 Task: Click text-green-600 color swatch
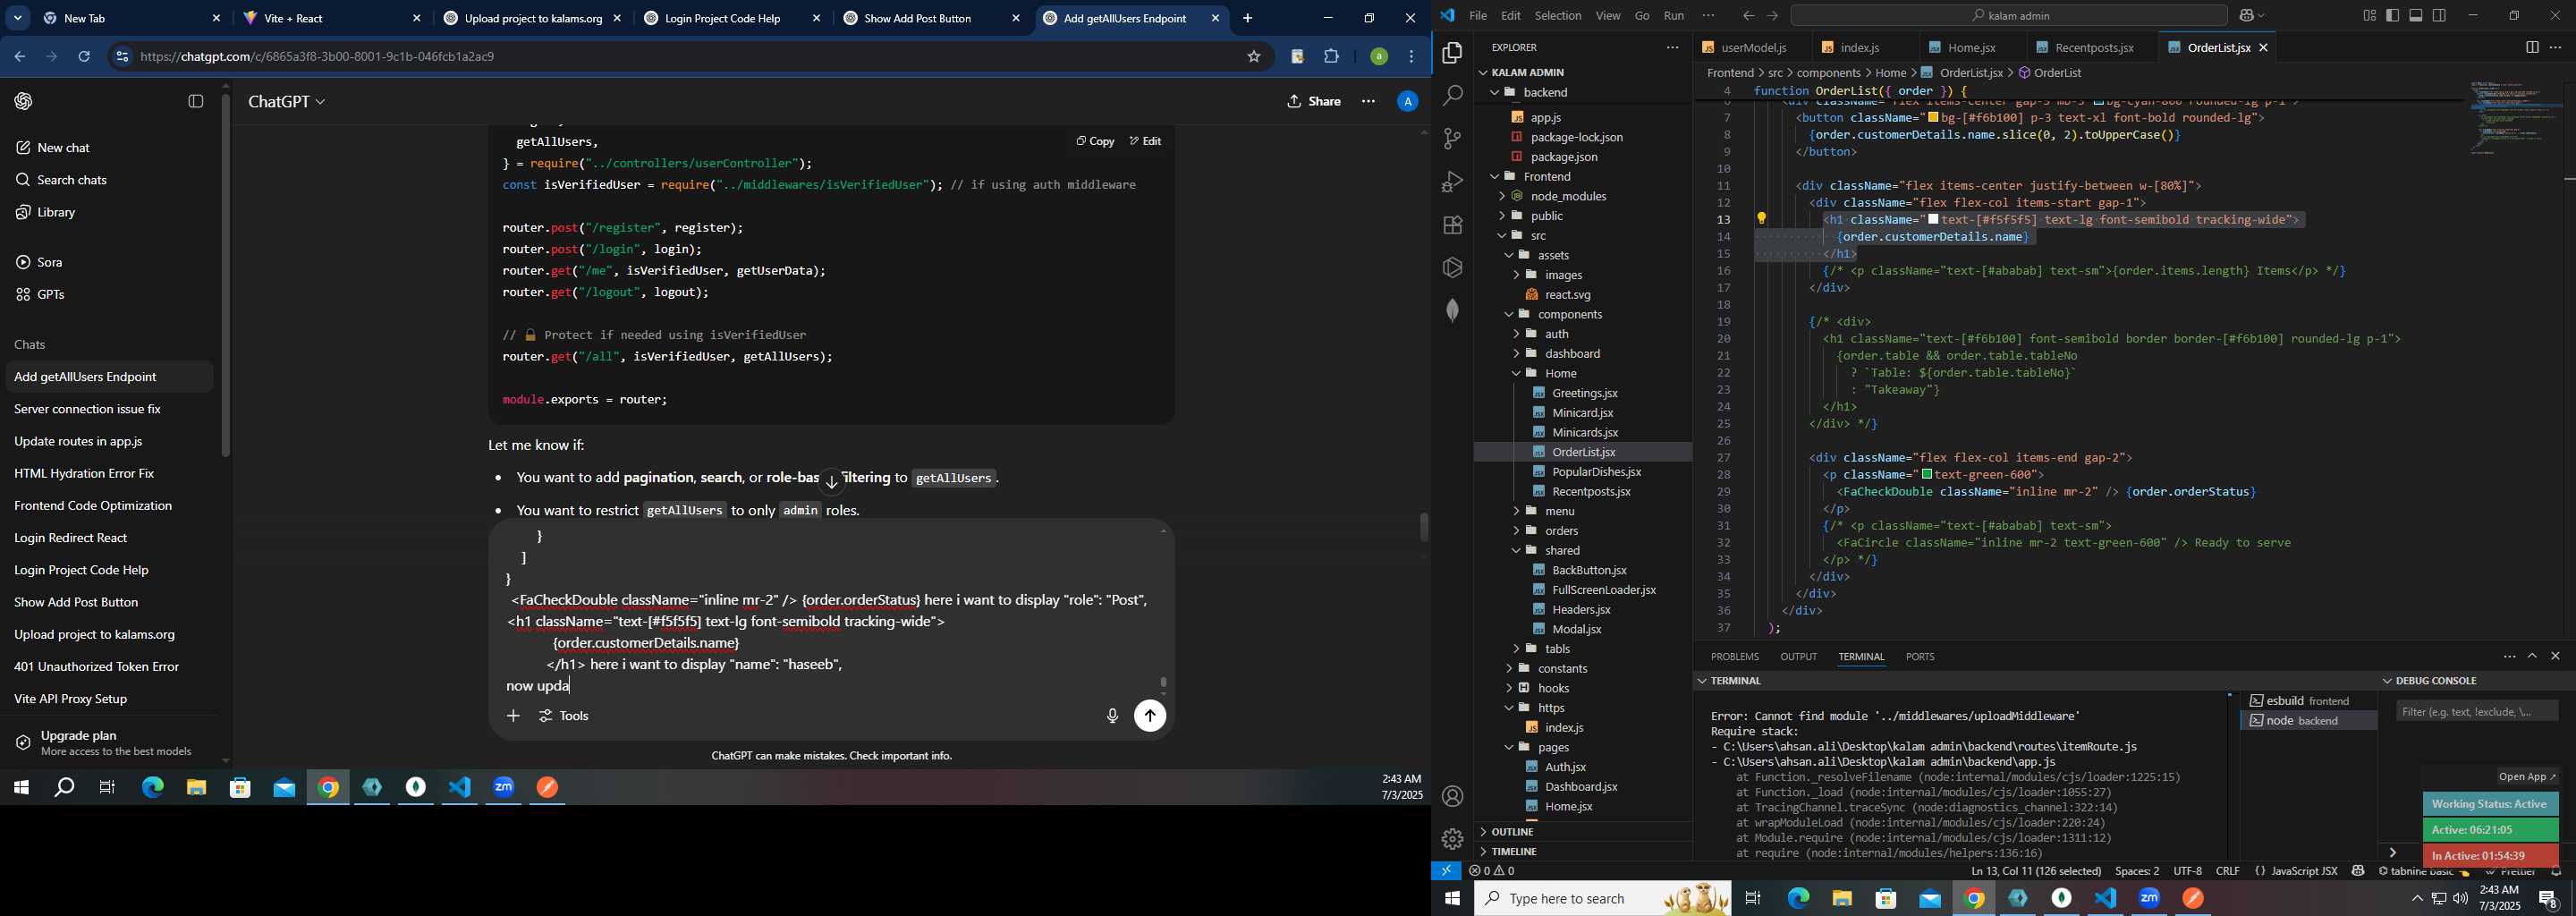[1928, 475]
